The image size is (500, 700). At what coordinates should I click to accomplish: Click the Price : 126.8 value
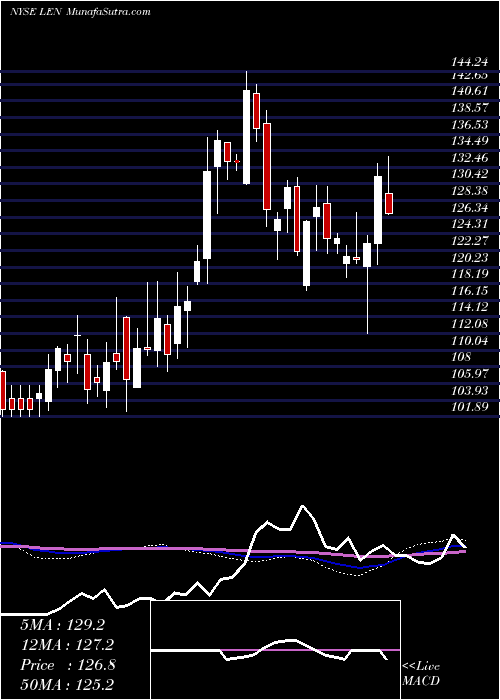click(68, 665)
